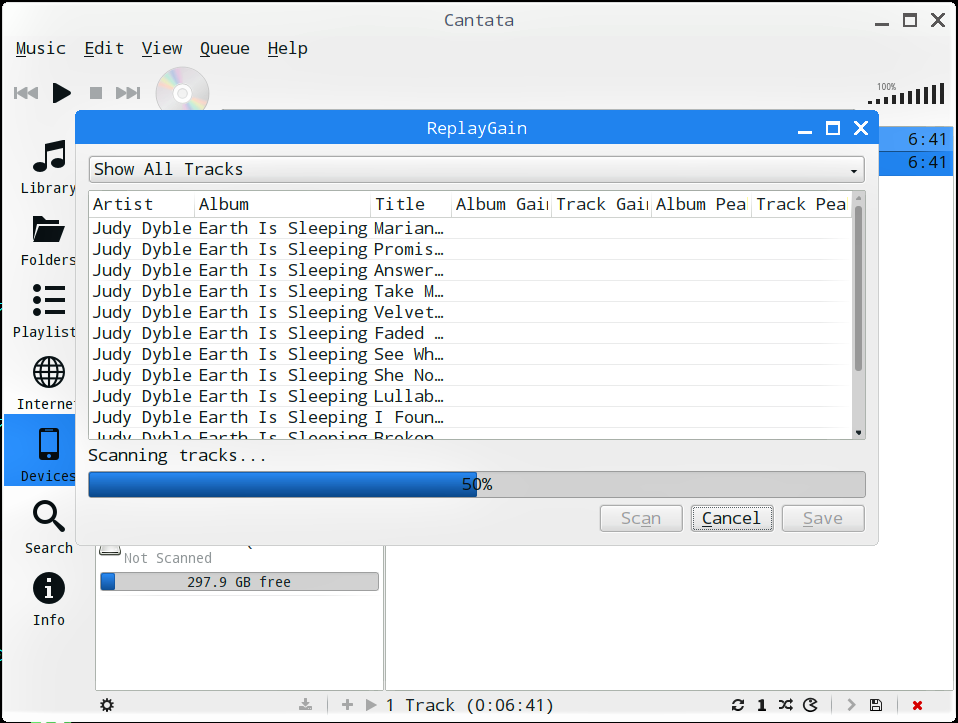Select the track row titled Answer…
The height and width of the screenshot is (723, 958).
470,270
